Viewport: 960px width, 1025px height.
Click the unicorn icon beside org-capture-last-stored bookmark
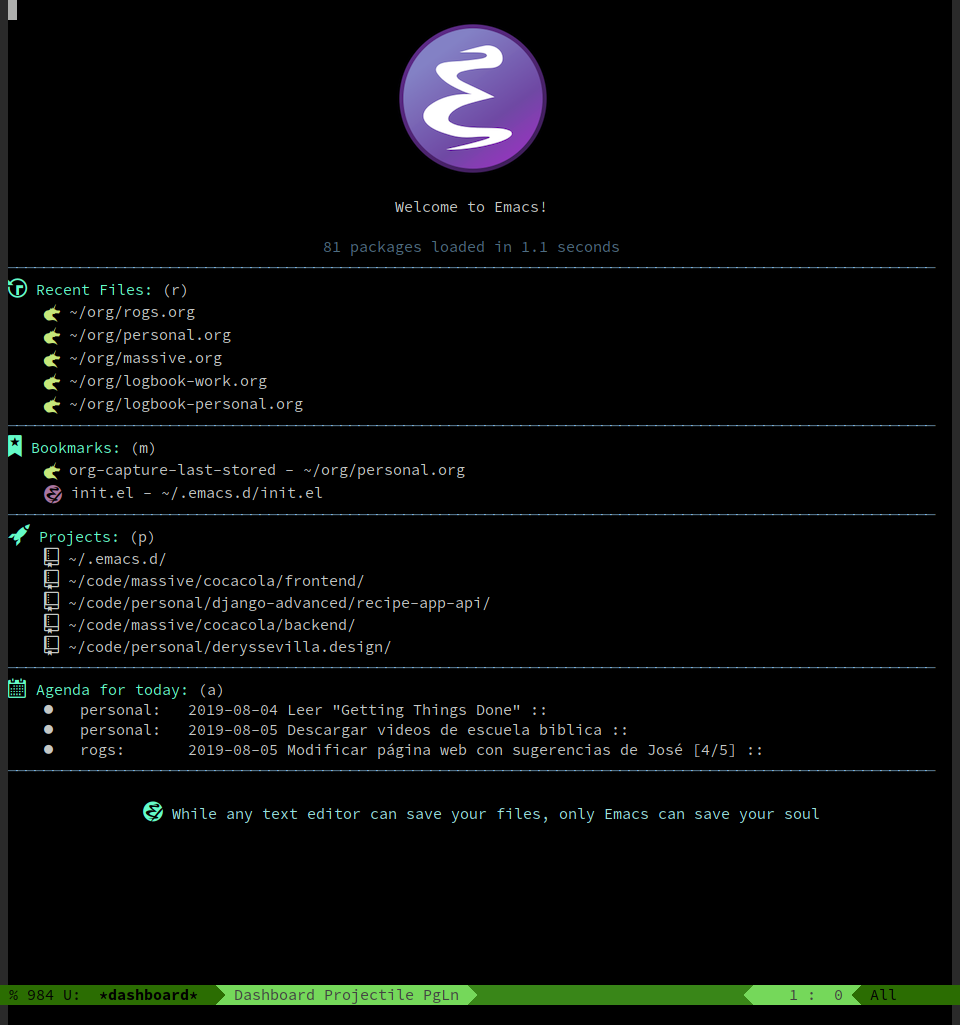click(52, 471)
